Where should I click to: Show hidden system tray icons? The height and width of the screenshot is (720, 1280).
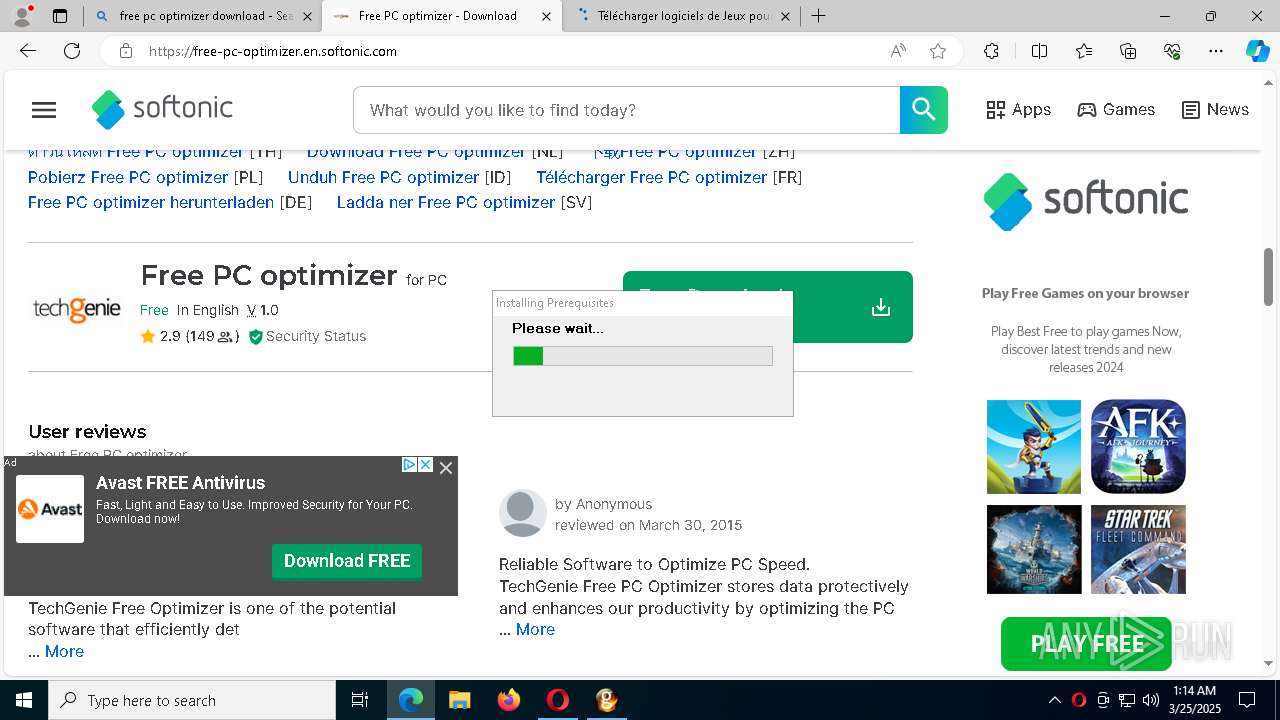1054,700
